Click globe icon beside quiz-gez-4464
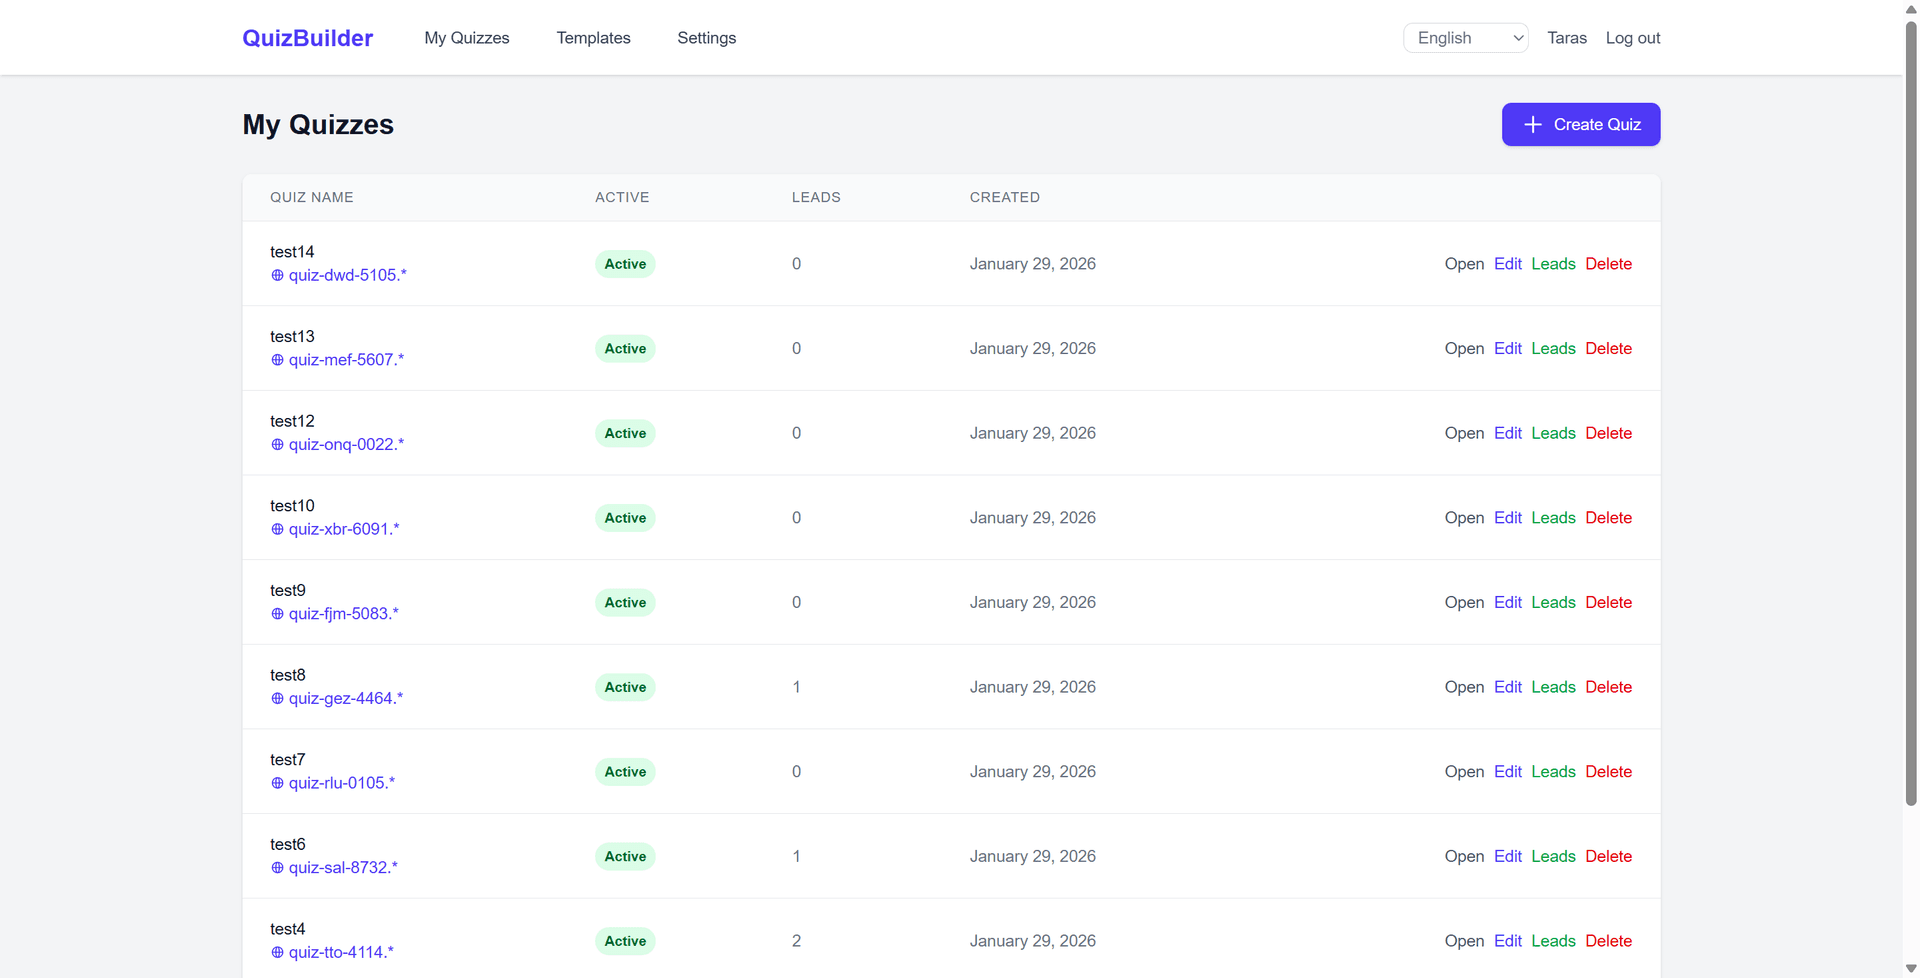This screenshot has width=1920, height=978. coord(277,699)
